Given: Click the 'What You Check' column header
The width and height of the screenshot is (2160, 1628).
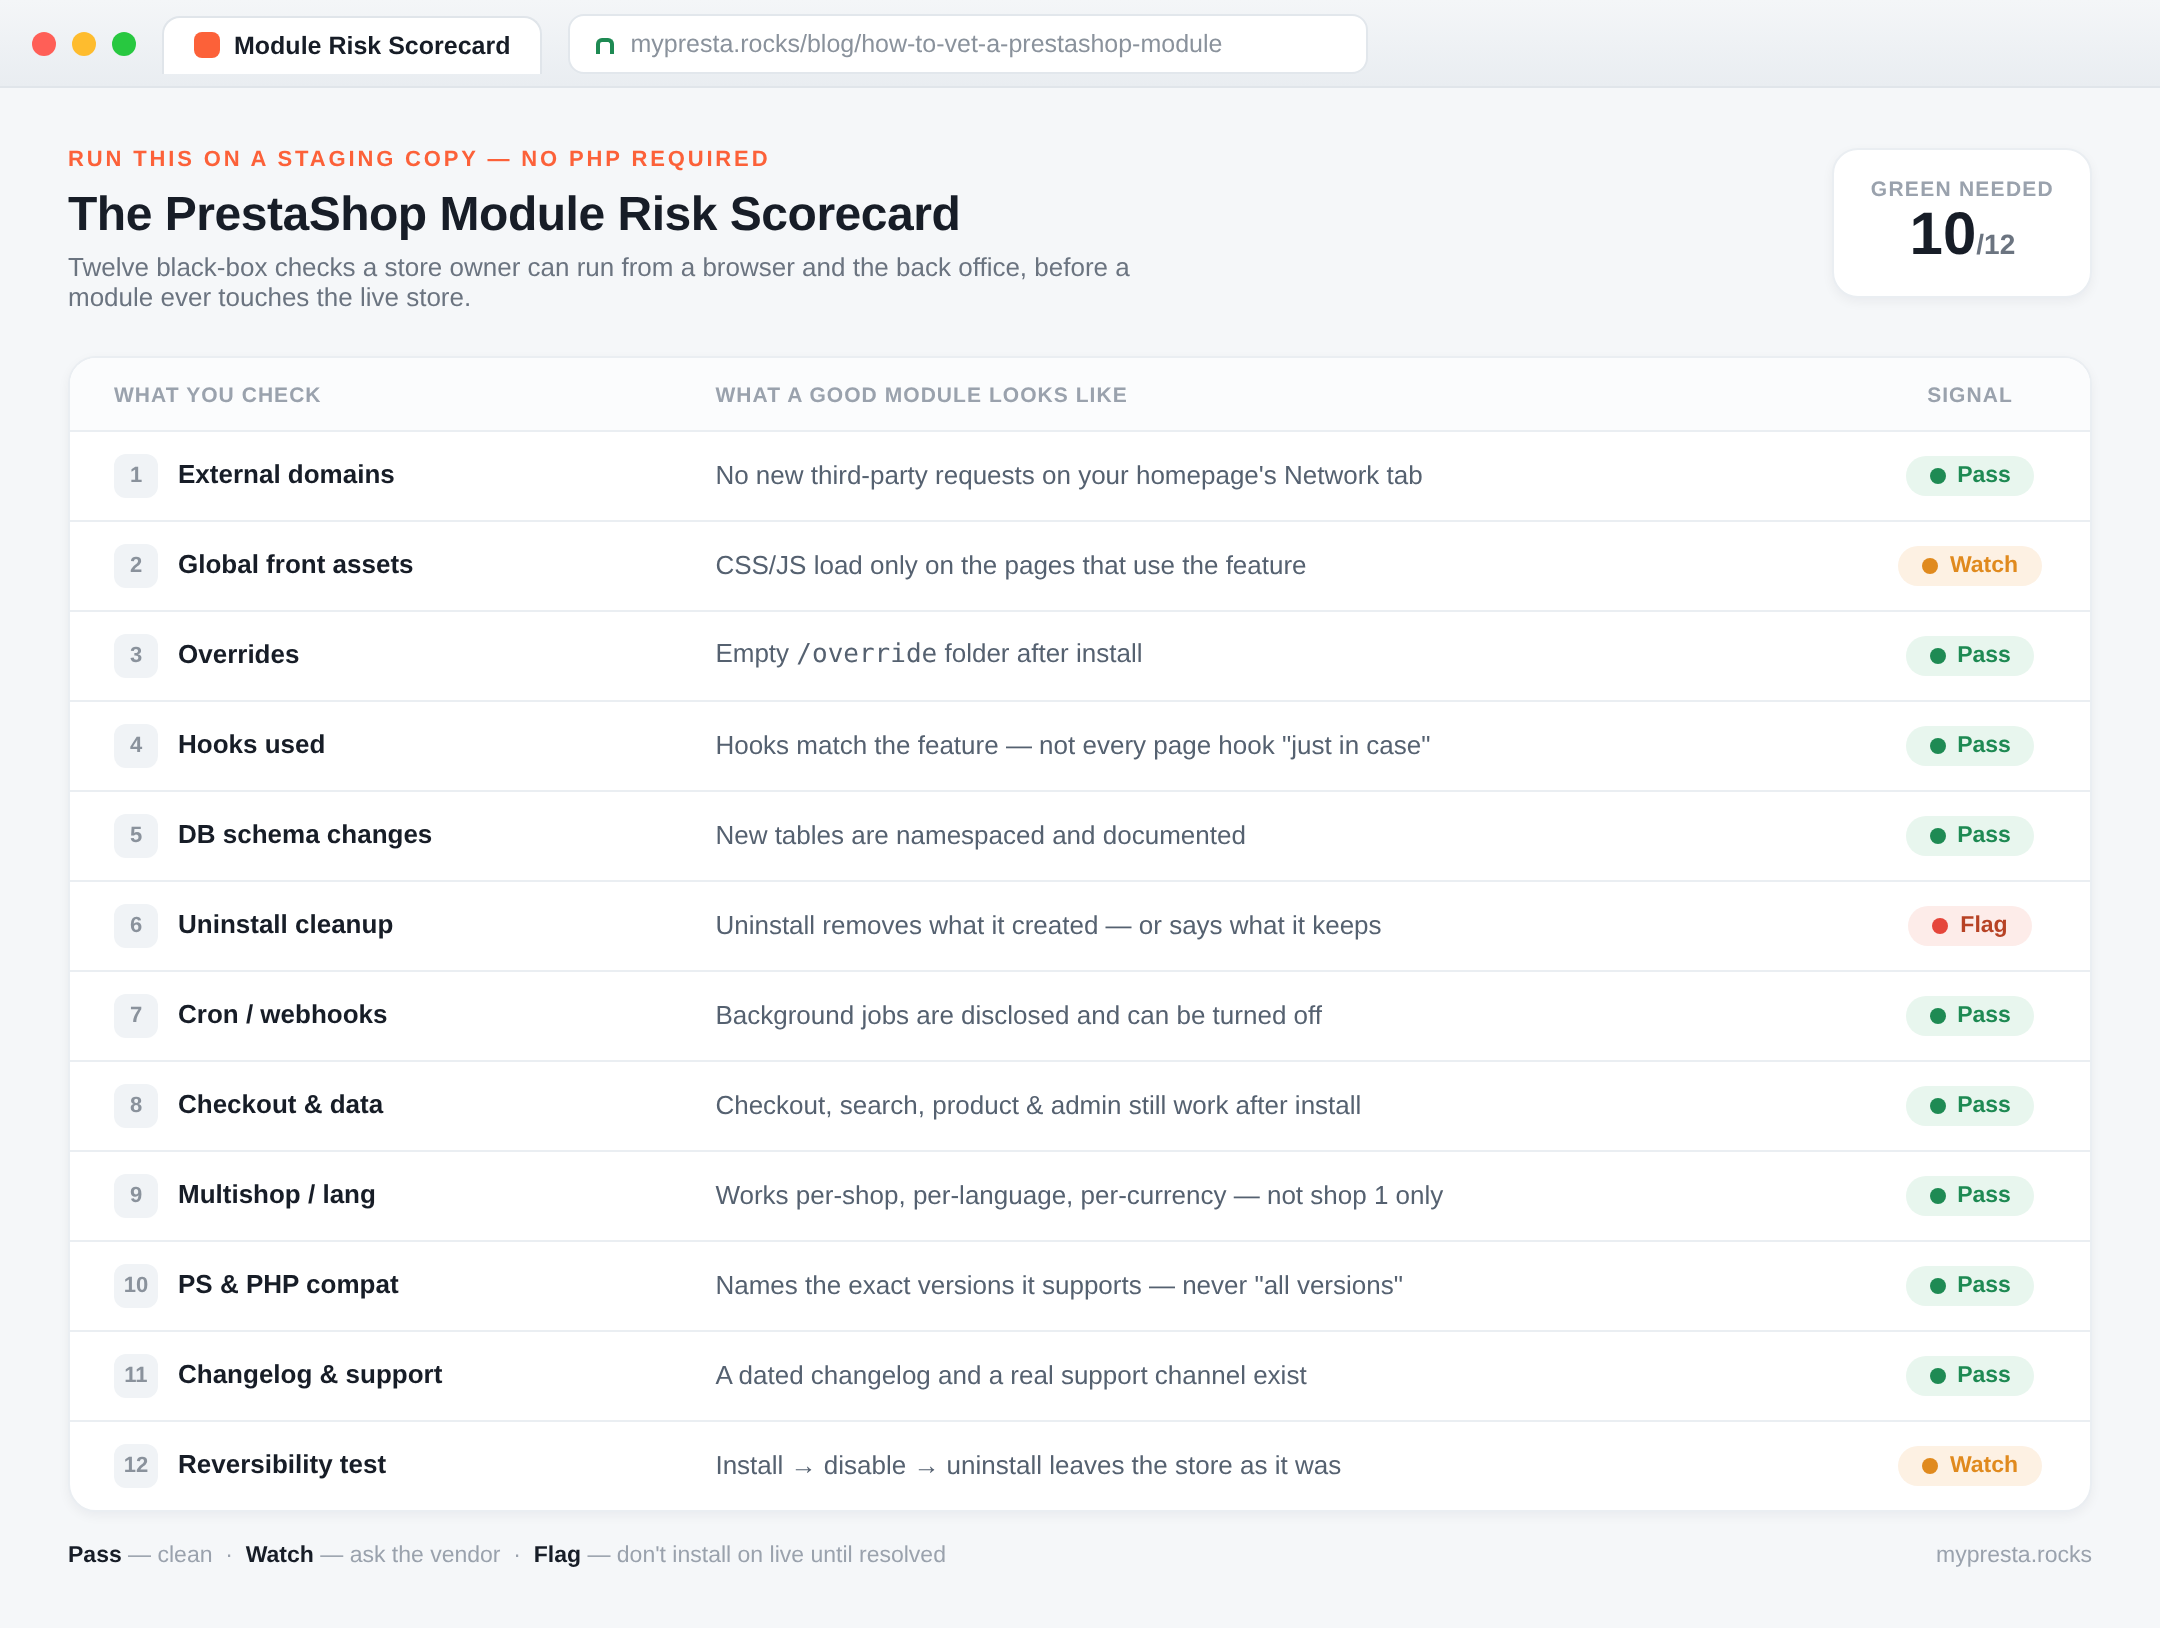Looking at the screenshot, I should [217, 395].
